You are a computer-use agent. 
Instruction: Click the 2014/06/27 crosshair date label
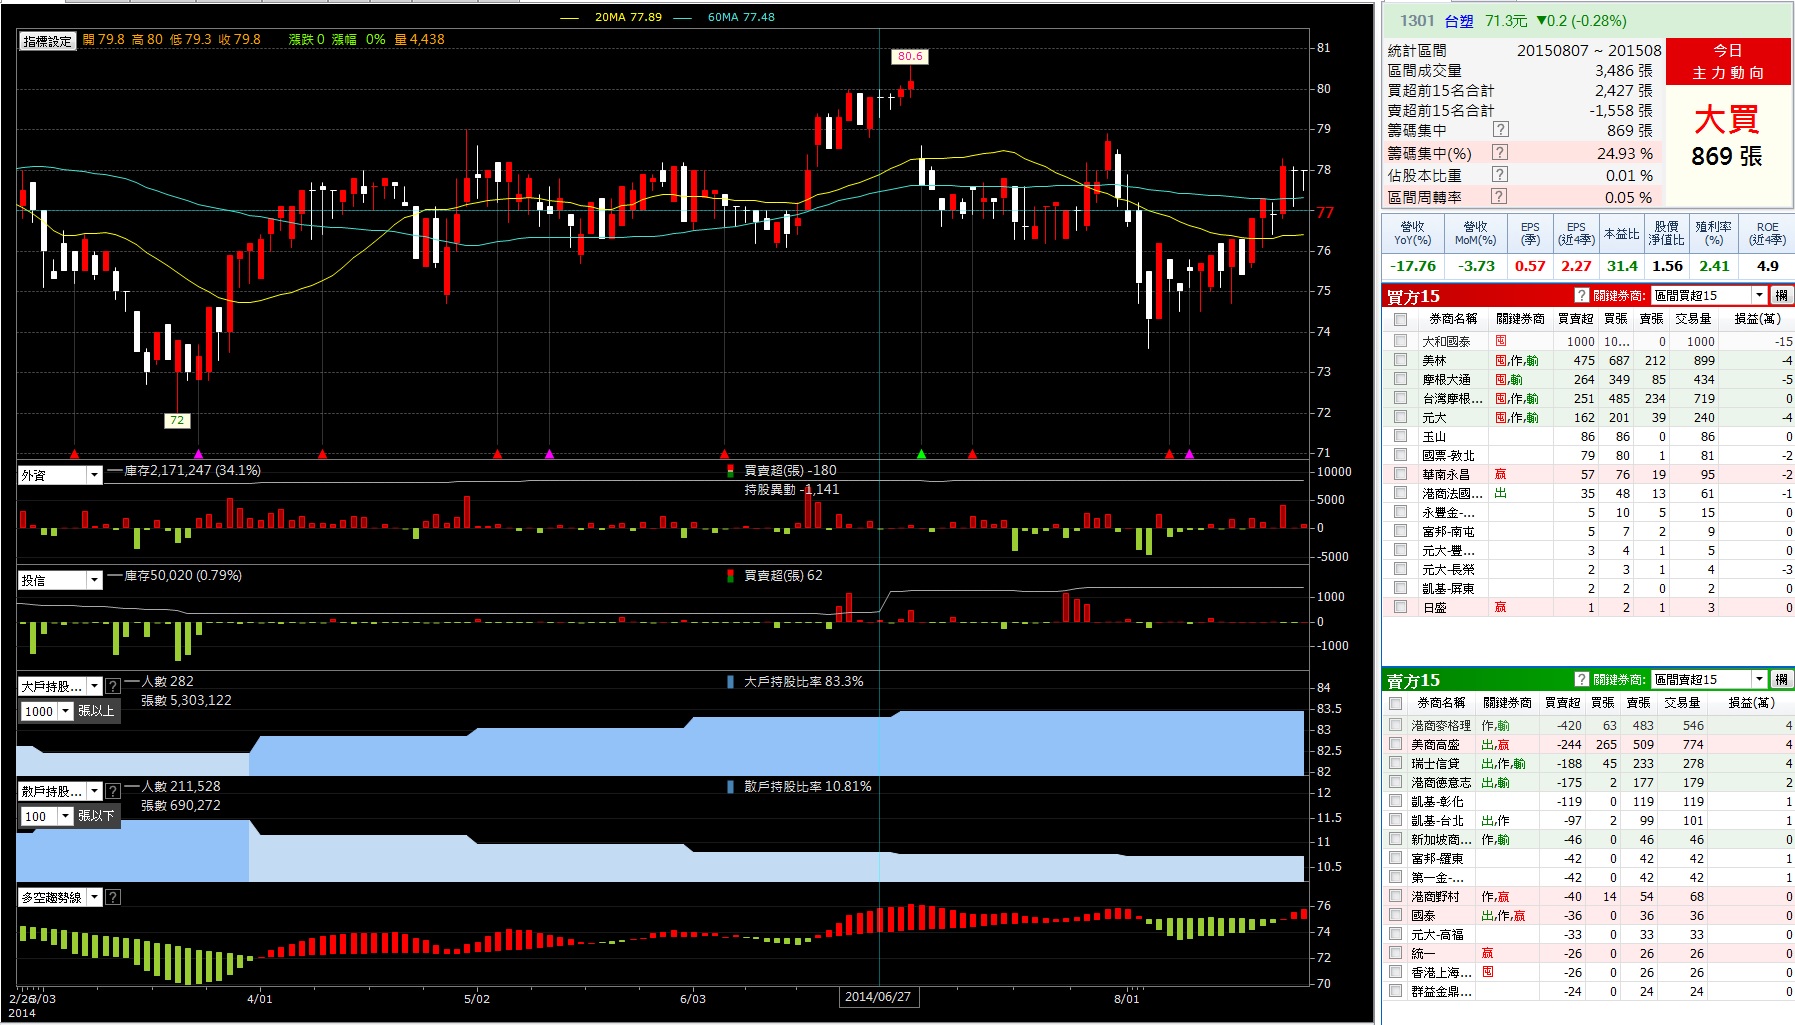878,997
